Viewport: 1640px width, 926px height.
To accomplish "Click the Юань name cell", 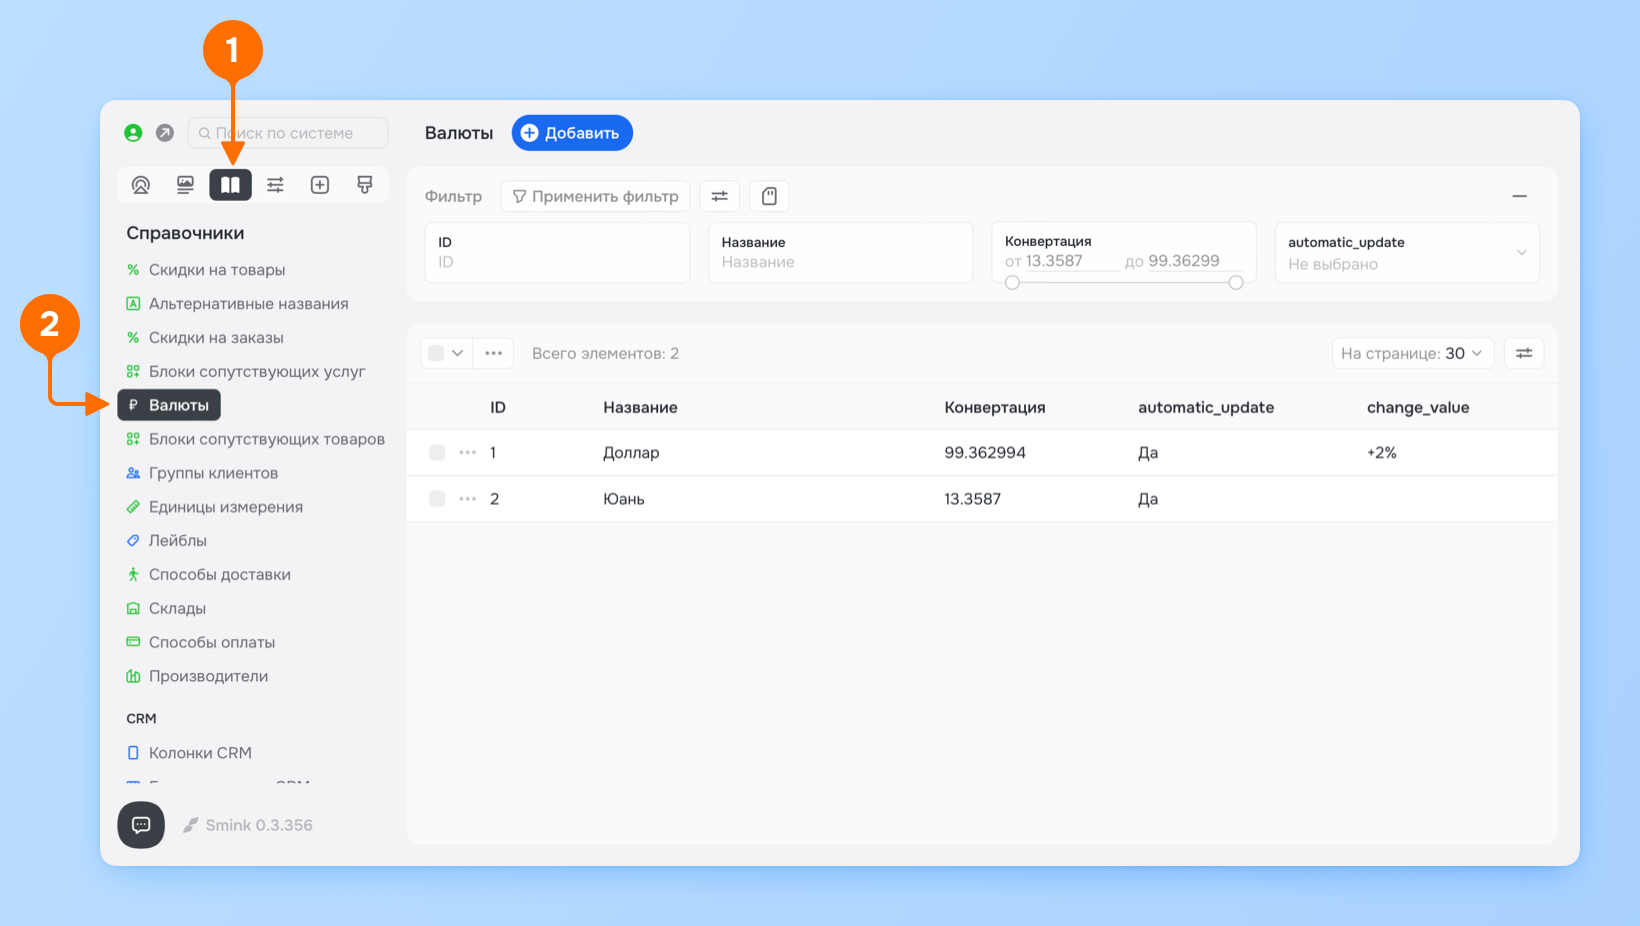I will coord(623,499).
